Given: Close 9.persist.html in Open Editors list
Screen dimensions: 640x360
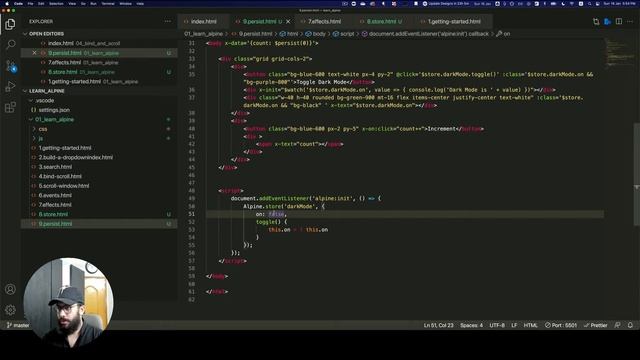Looking at the screenshot, I should 34,53.
